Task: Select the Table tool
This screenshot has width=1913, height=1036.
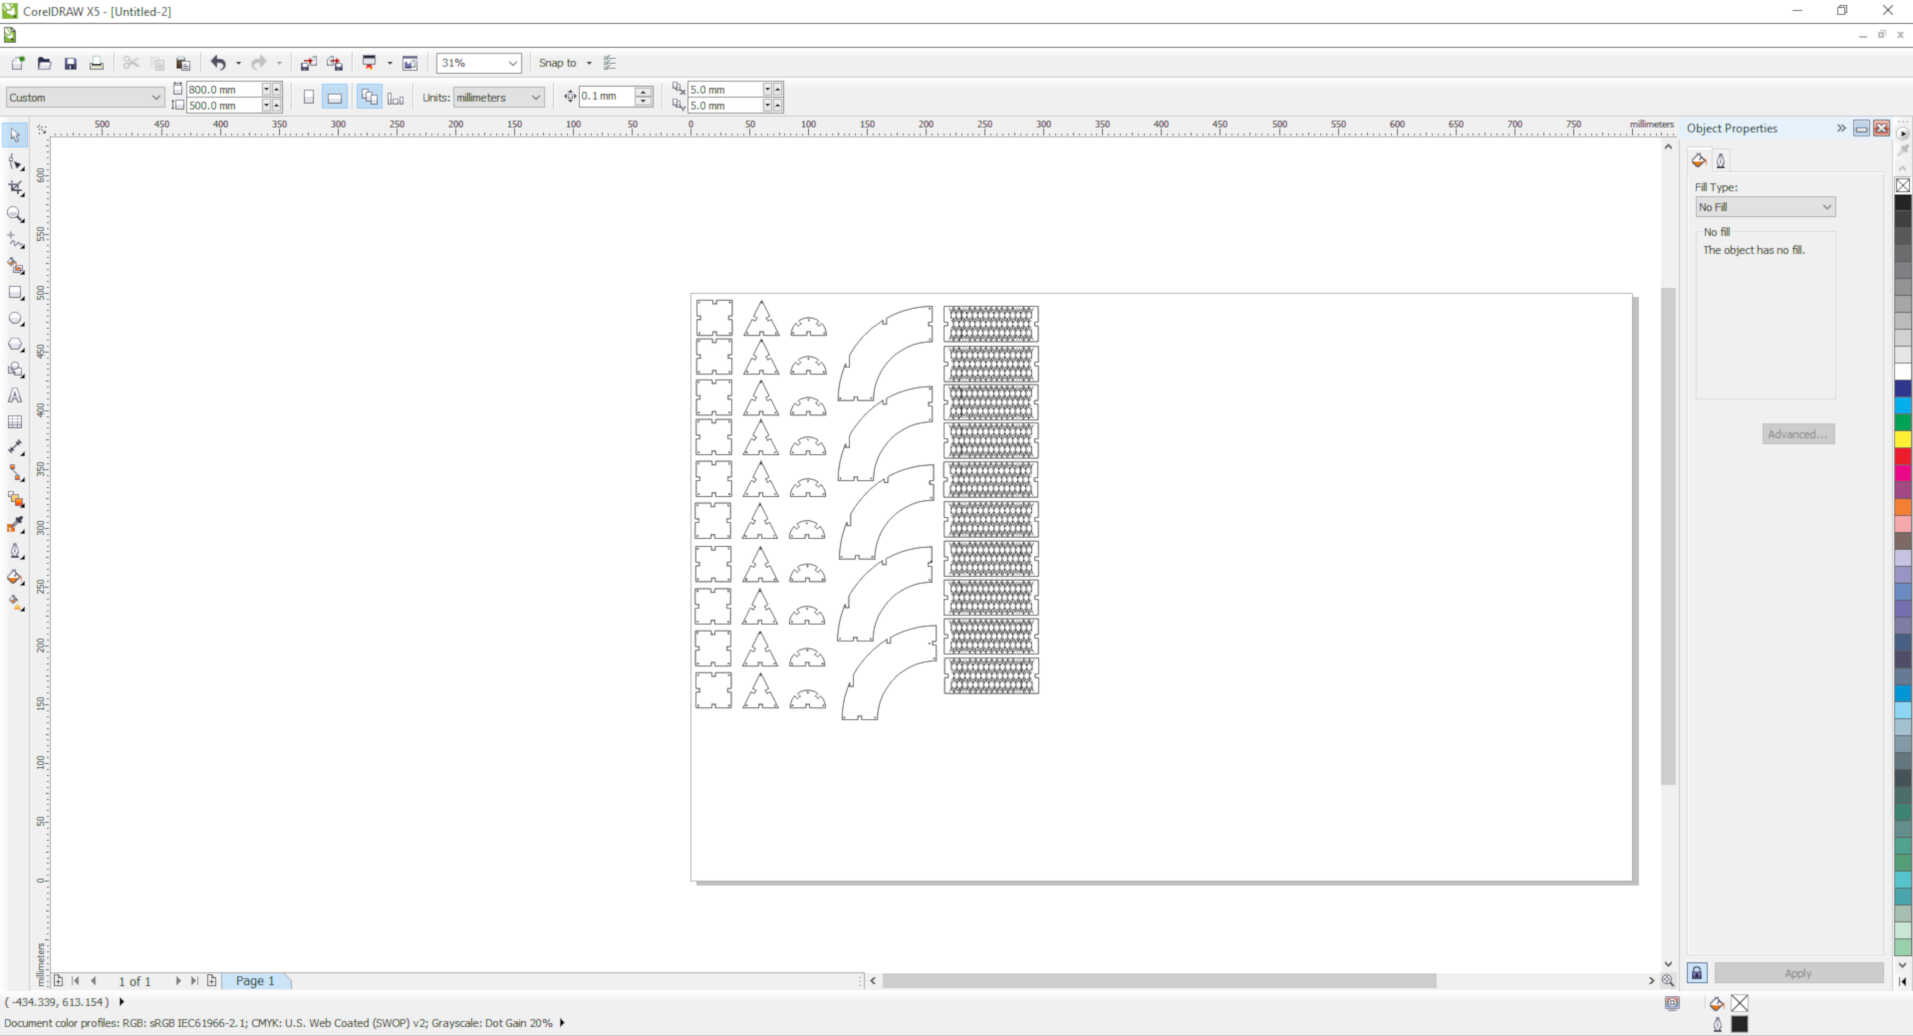Action: 15,422
